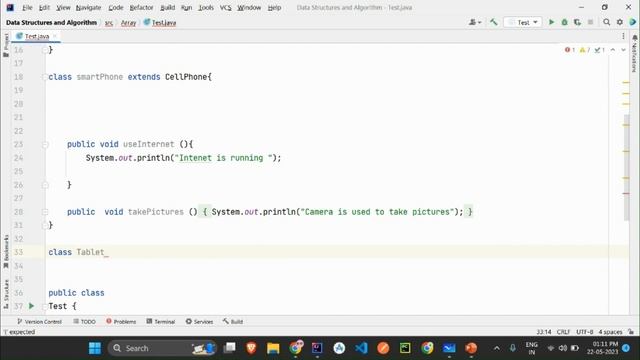Change CRLF line separator in status bar
This screenshot has height=360, width=640.
pos(563,332)
